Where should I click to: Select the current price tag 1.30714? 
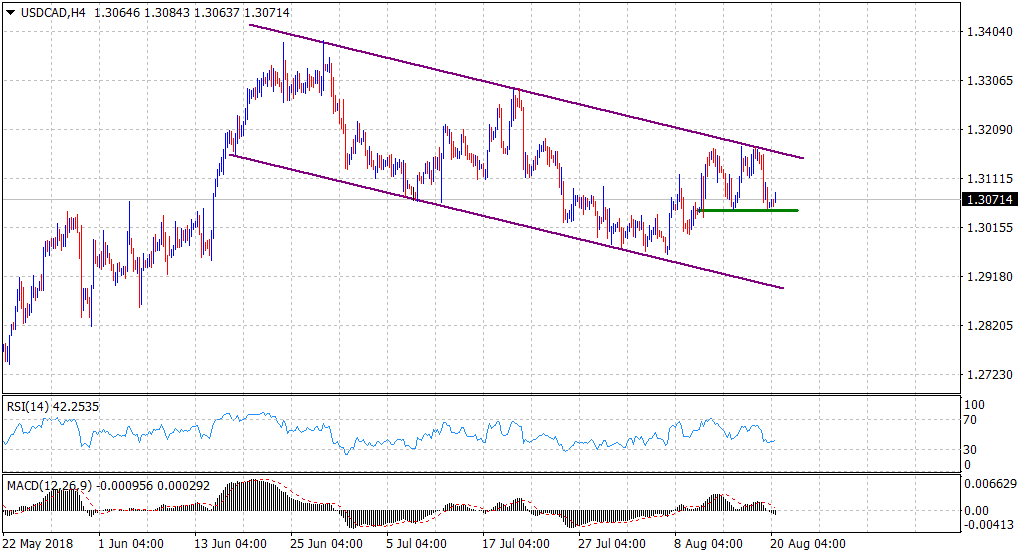[x=988, y=200]
